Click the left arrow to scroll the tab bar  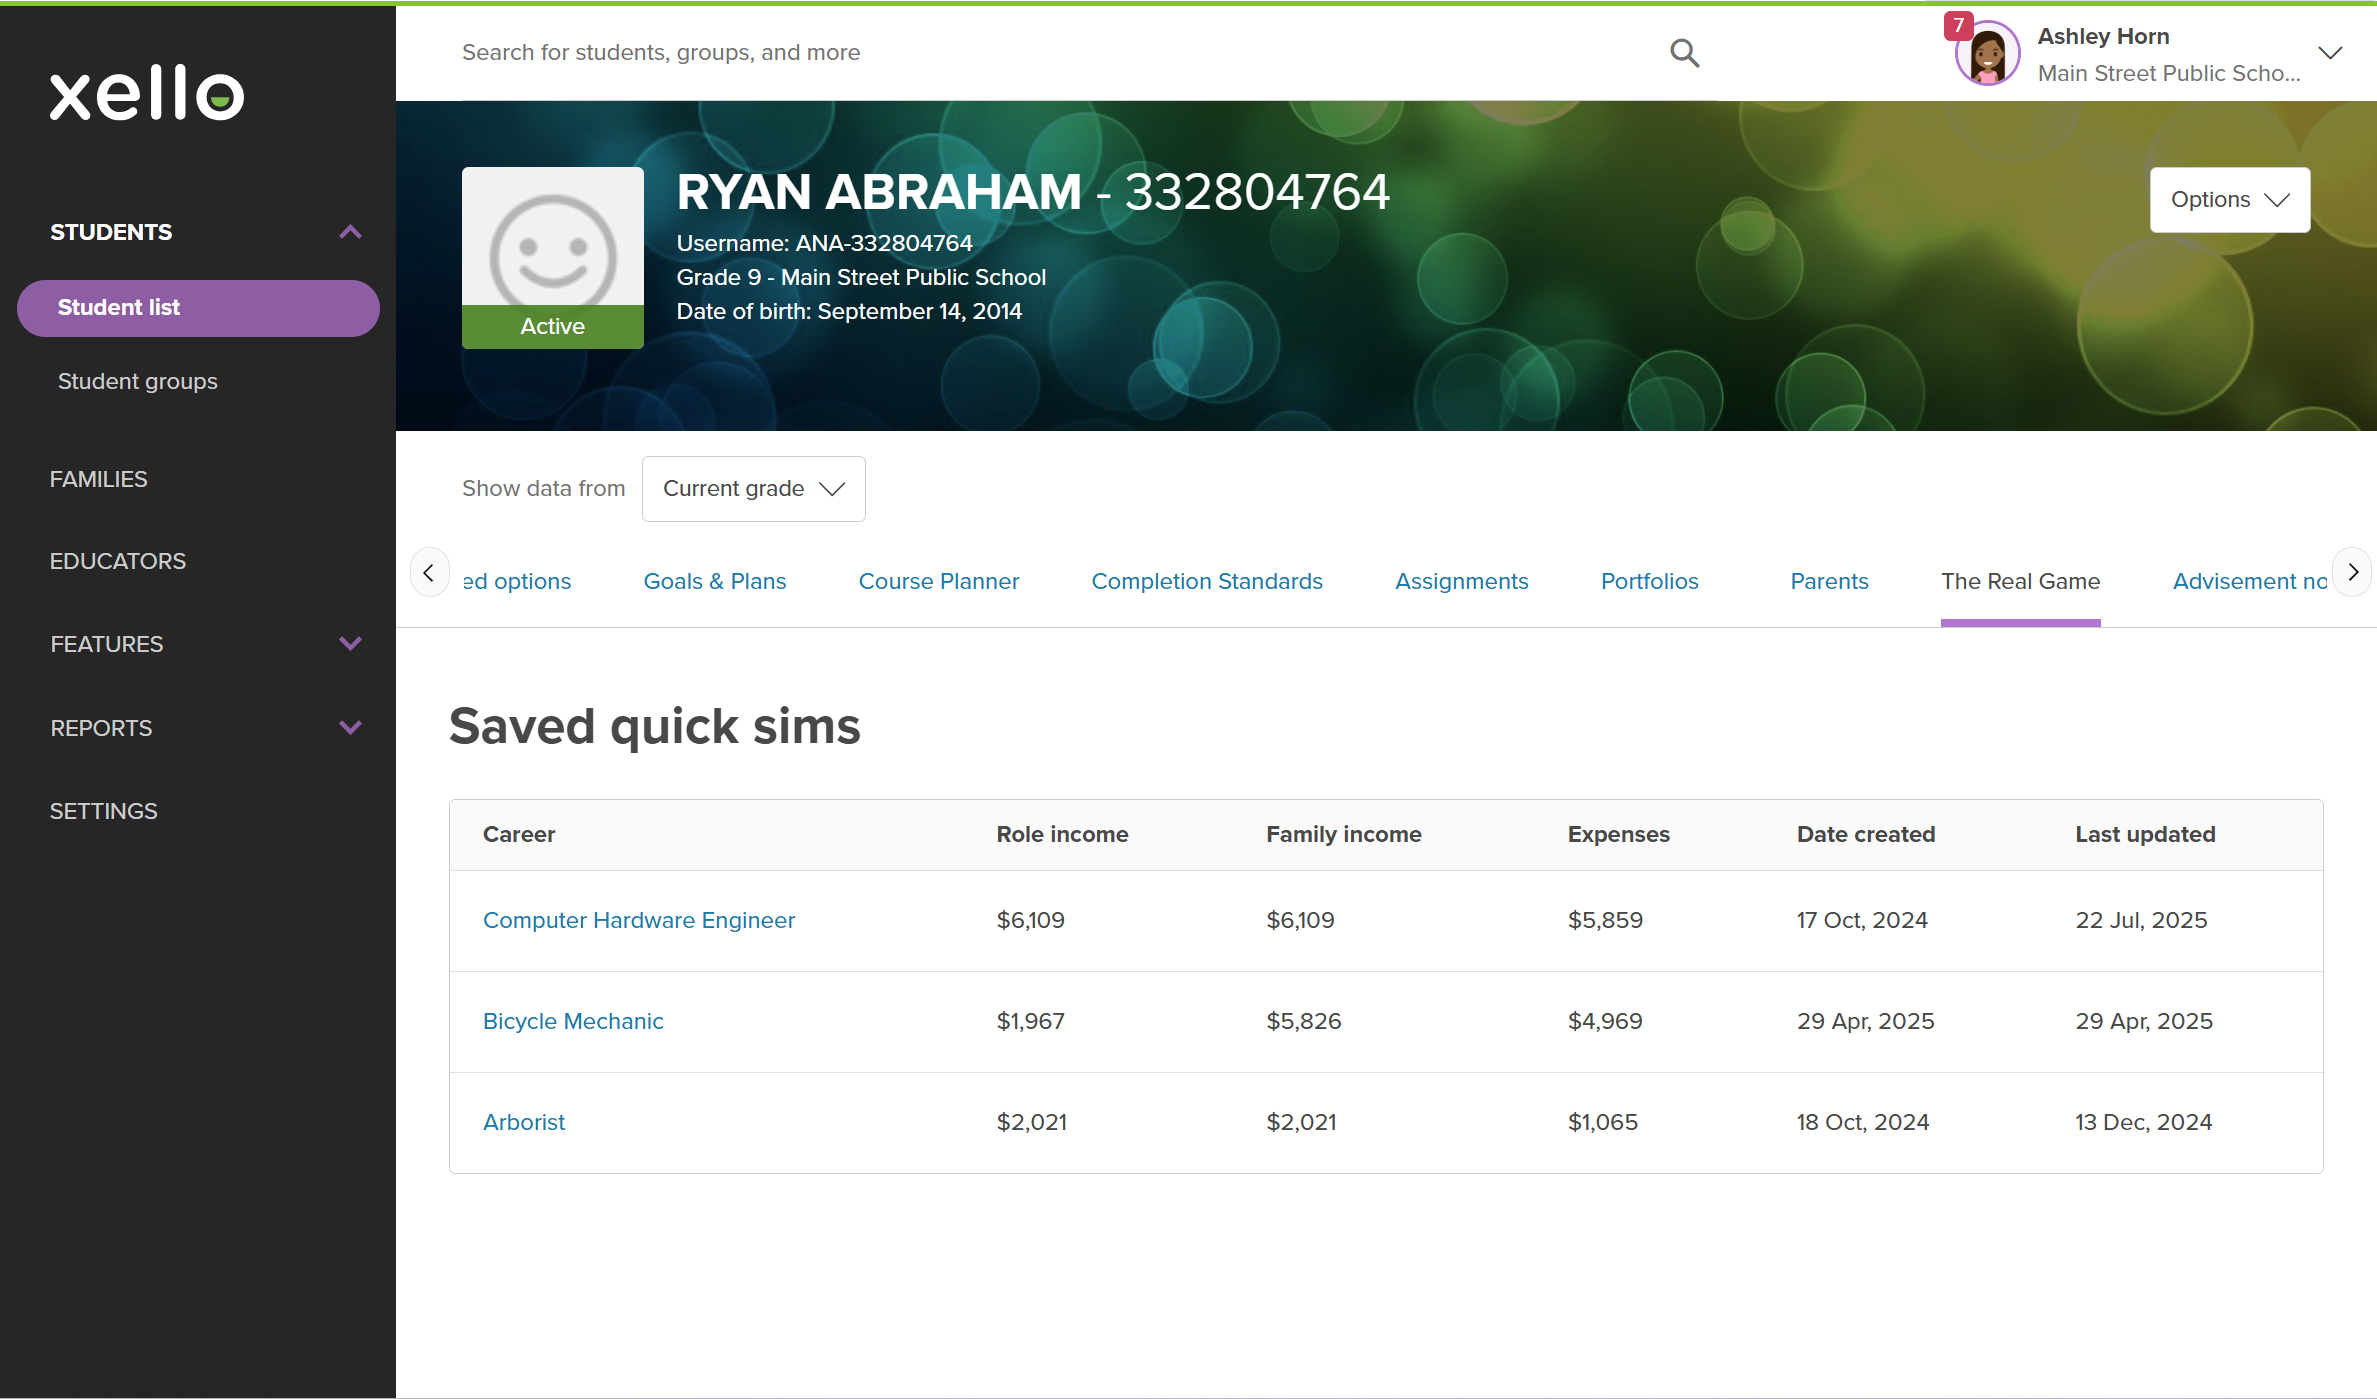[x=429, y=571]
